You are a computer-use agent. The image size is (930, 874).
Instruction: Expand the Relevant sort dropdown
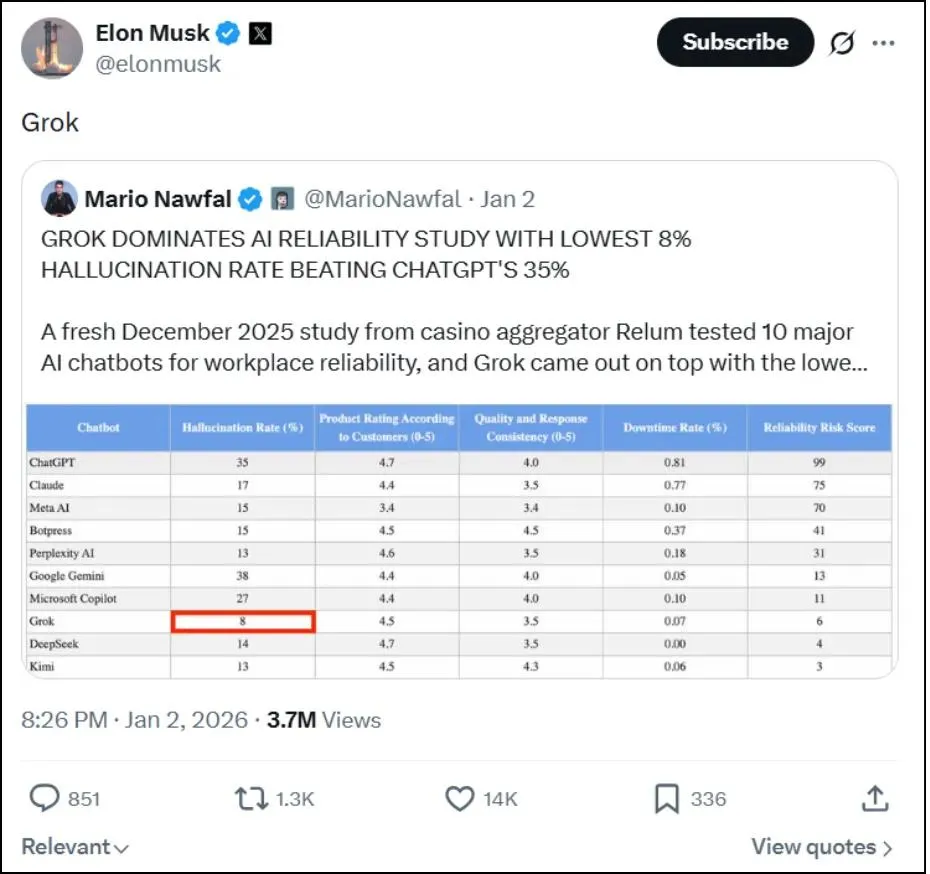click(x=75, y=847)
